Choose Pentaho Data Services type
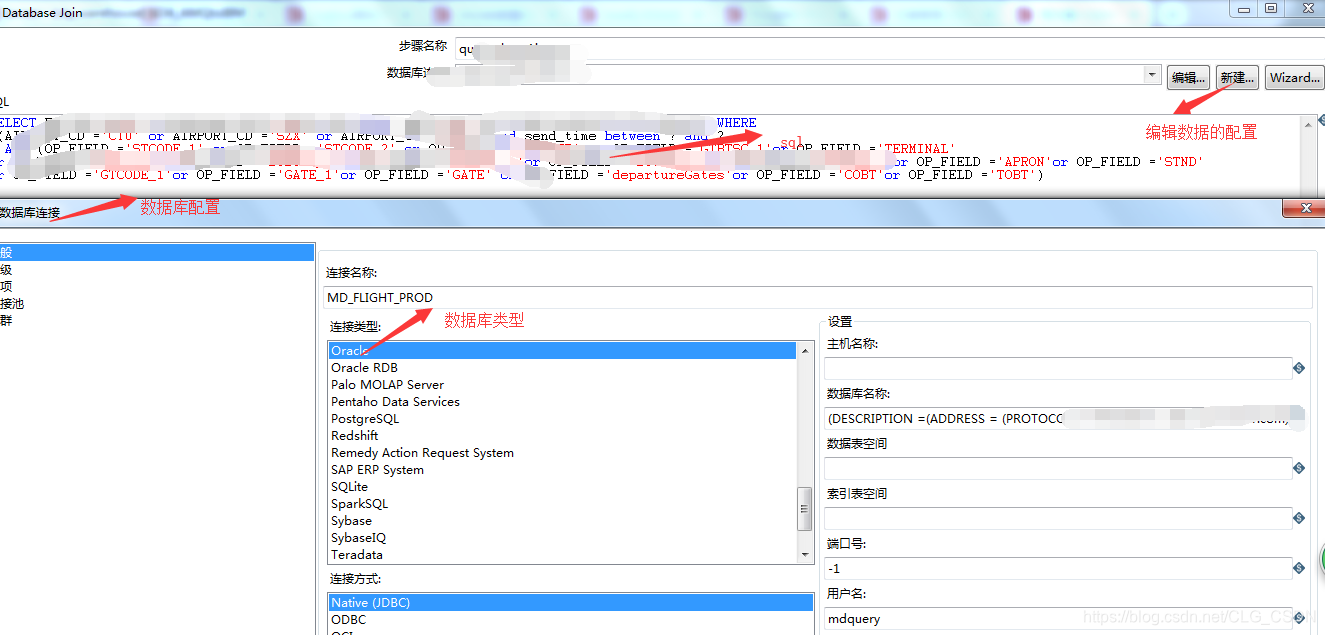1325x635 pixels. point(562,402)
